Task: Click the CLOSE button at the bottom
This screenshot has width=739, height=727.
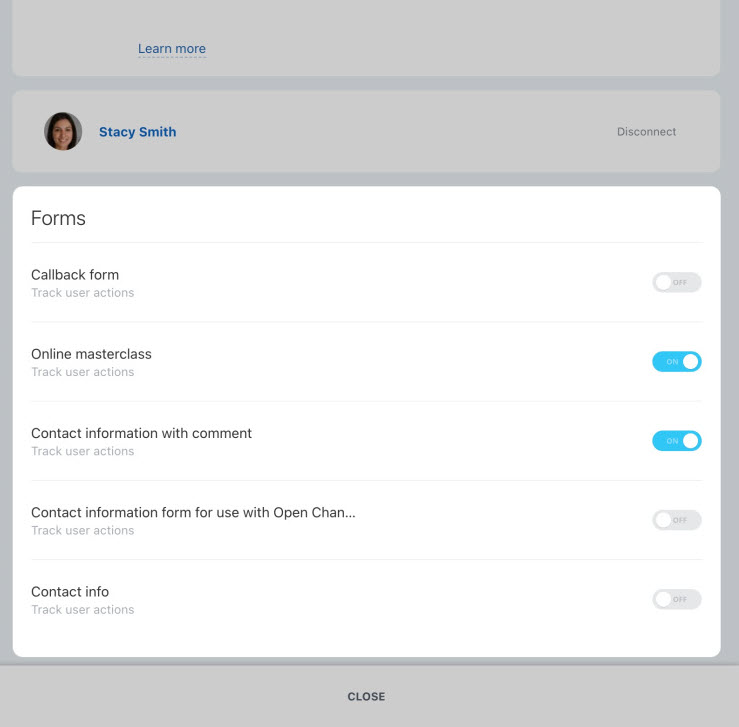Action: (366, 696)
